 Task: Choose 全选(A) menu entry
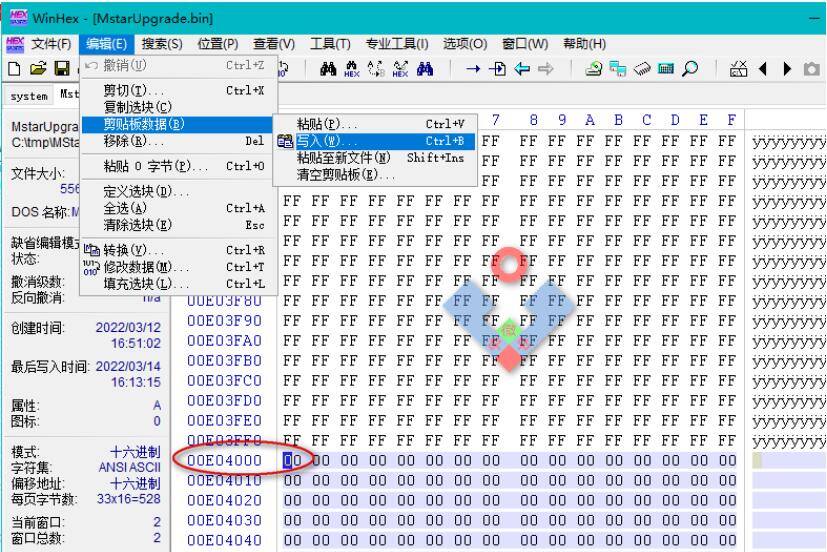click(178, 208)
